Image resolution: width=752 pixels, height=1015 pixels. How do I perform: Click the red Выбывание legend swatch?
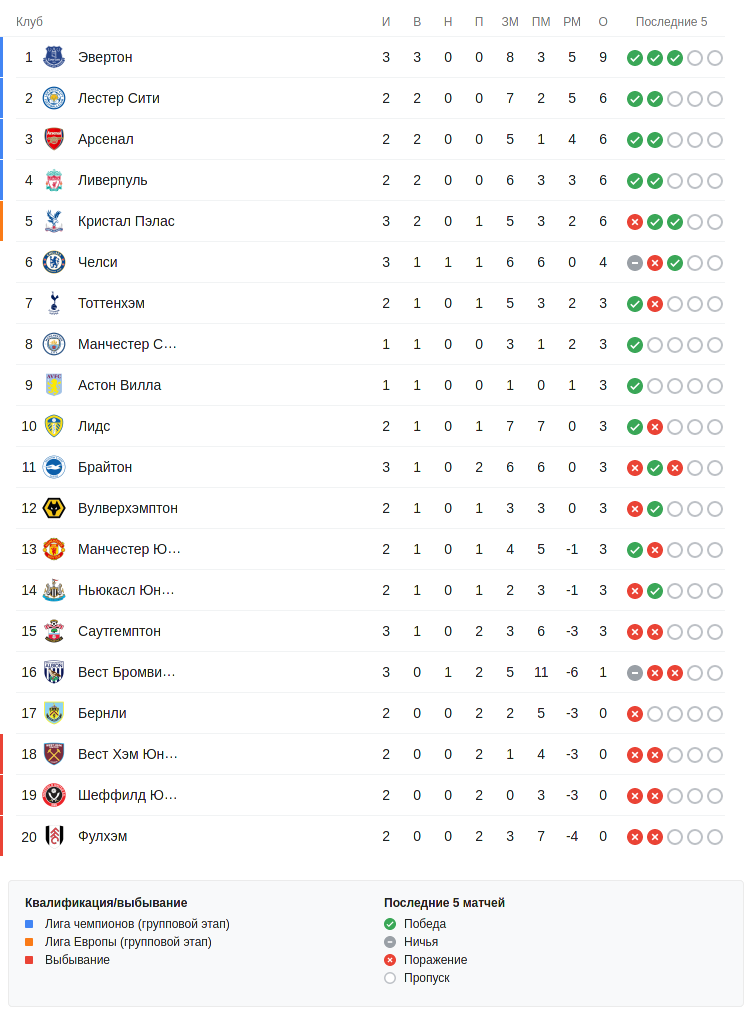(29, 960)
